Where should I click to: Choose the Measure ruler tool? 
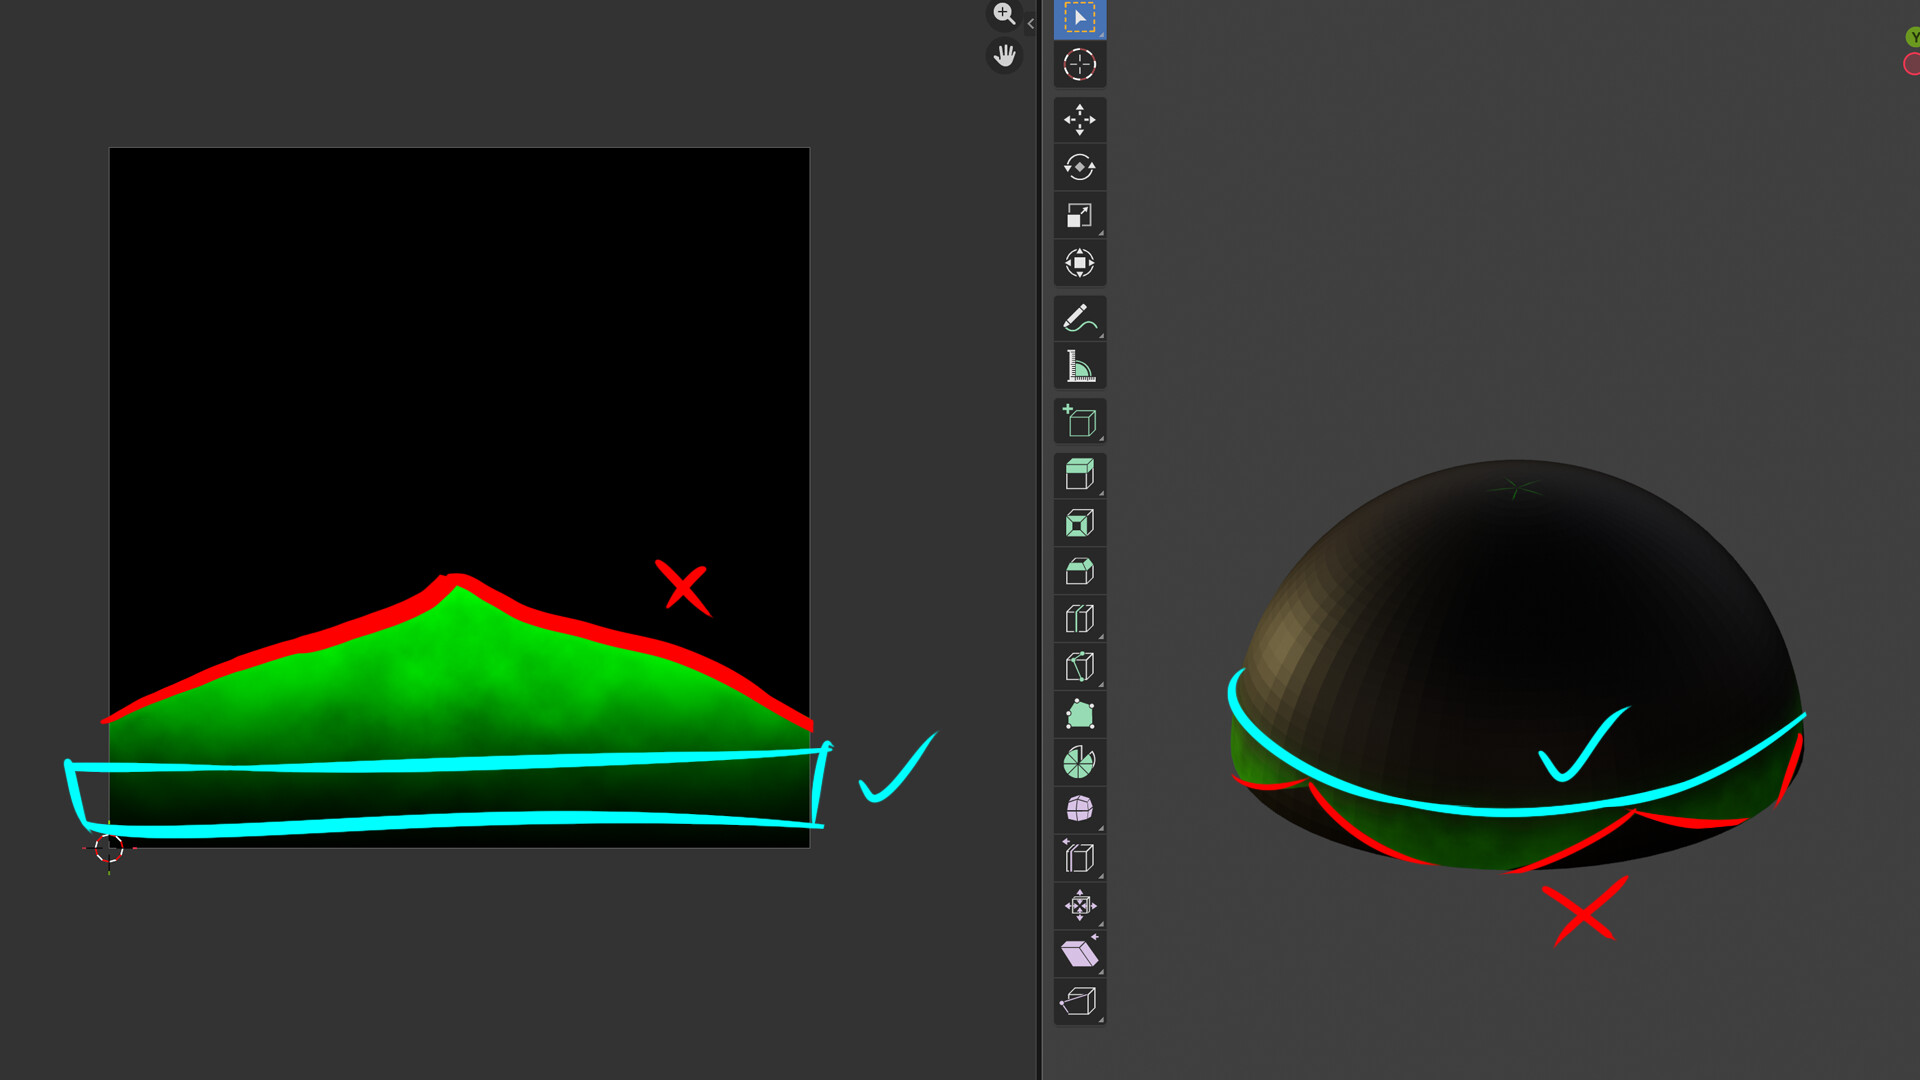[x=1079, y=367]
